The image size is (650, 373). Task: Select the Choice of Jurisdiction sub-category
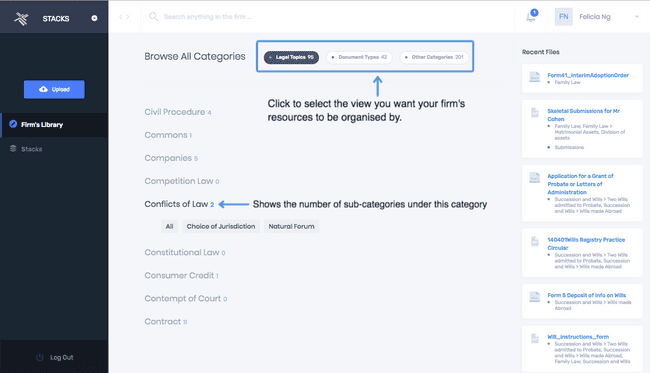(x=221, y=226)
